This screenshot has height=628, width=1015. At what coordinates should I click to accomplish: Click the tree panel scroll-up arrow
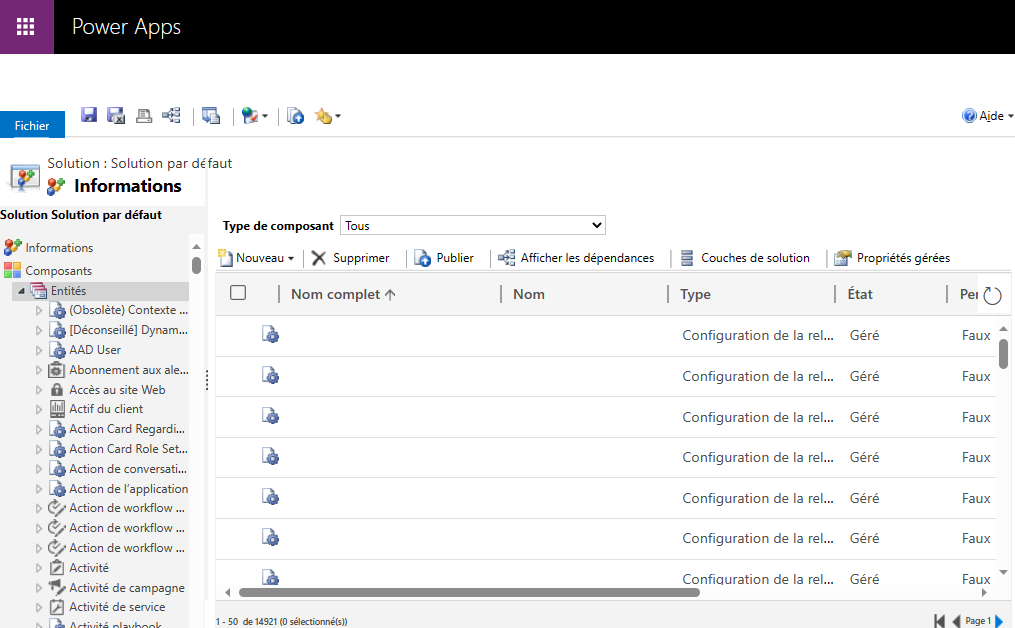[x=196, y=247]
